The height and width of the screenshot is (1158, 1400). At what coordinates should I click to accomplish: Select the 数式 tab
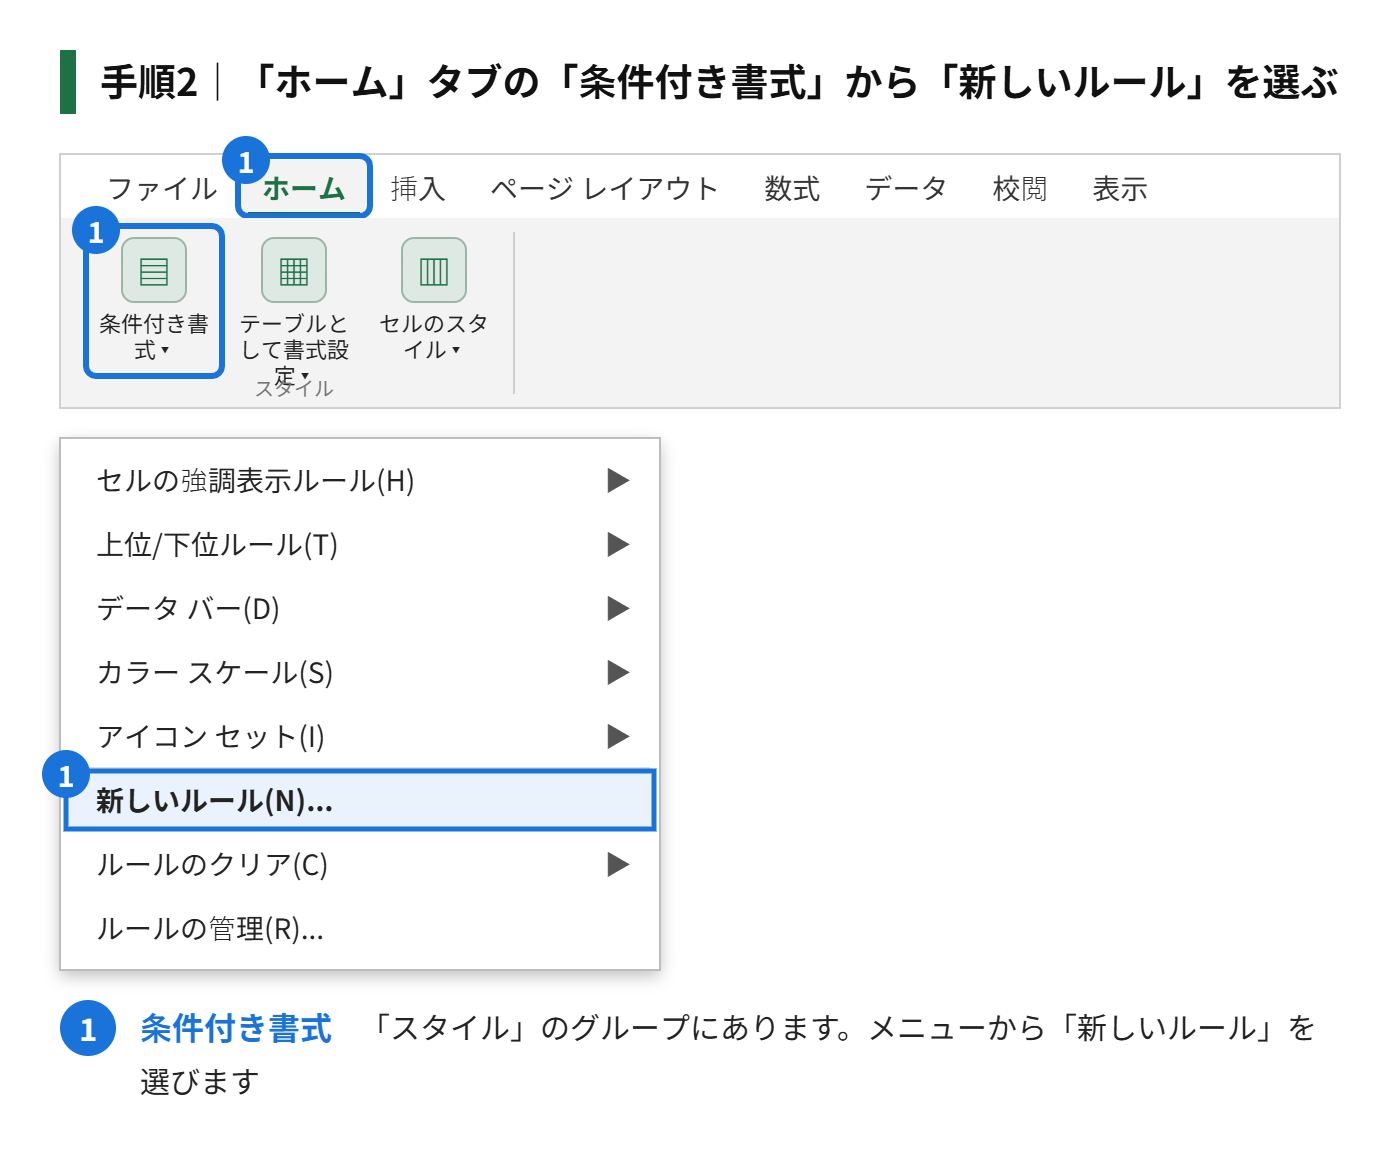click(x=792, y=188)
